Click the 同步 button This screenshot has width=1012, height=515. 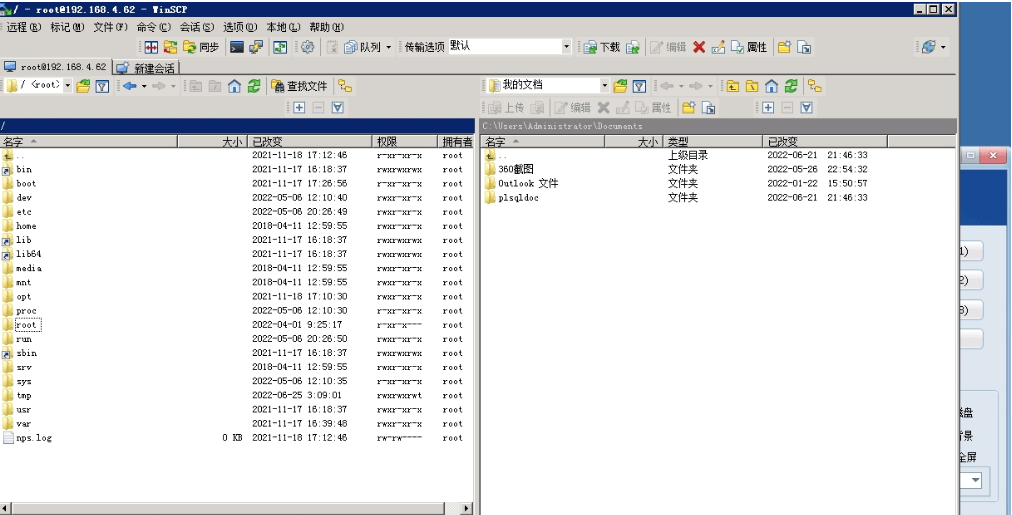[201, 47]
